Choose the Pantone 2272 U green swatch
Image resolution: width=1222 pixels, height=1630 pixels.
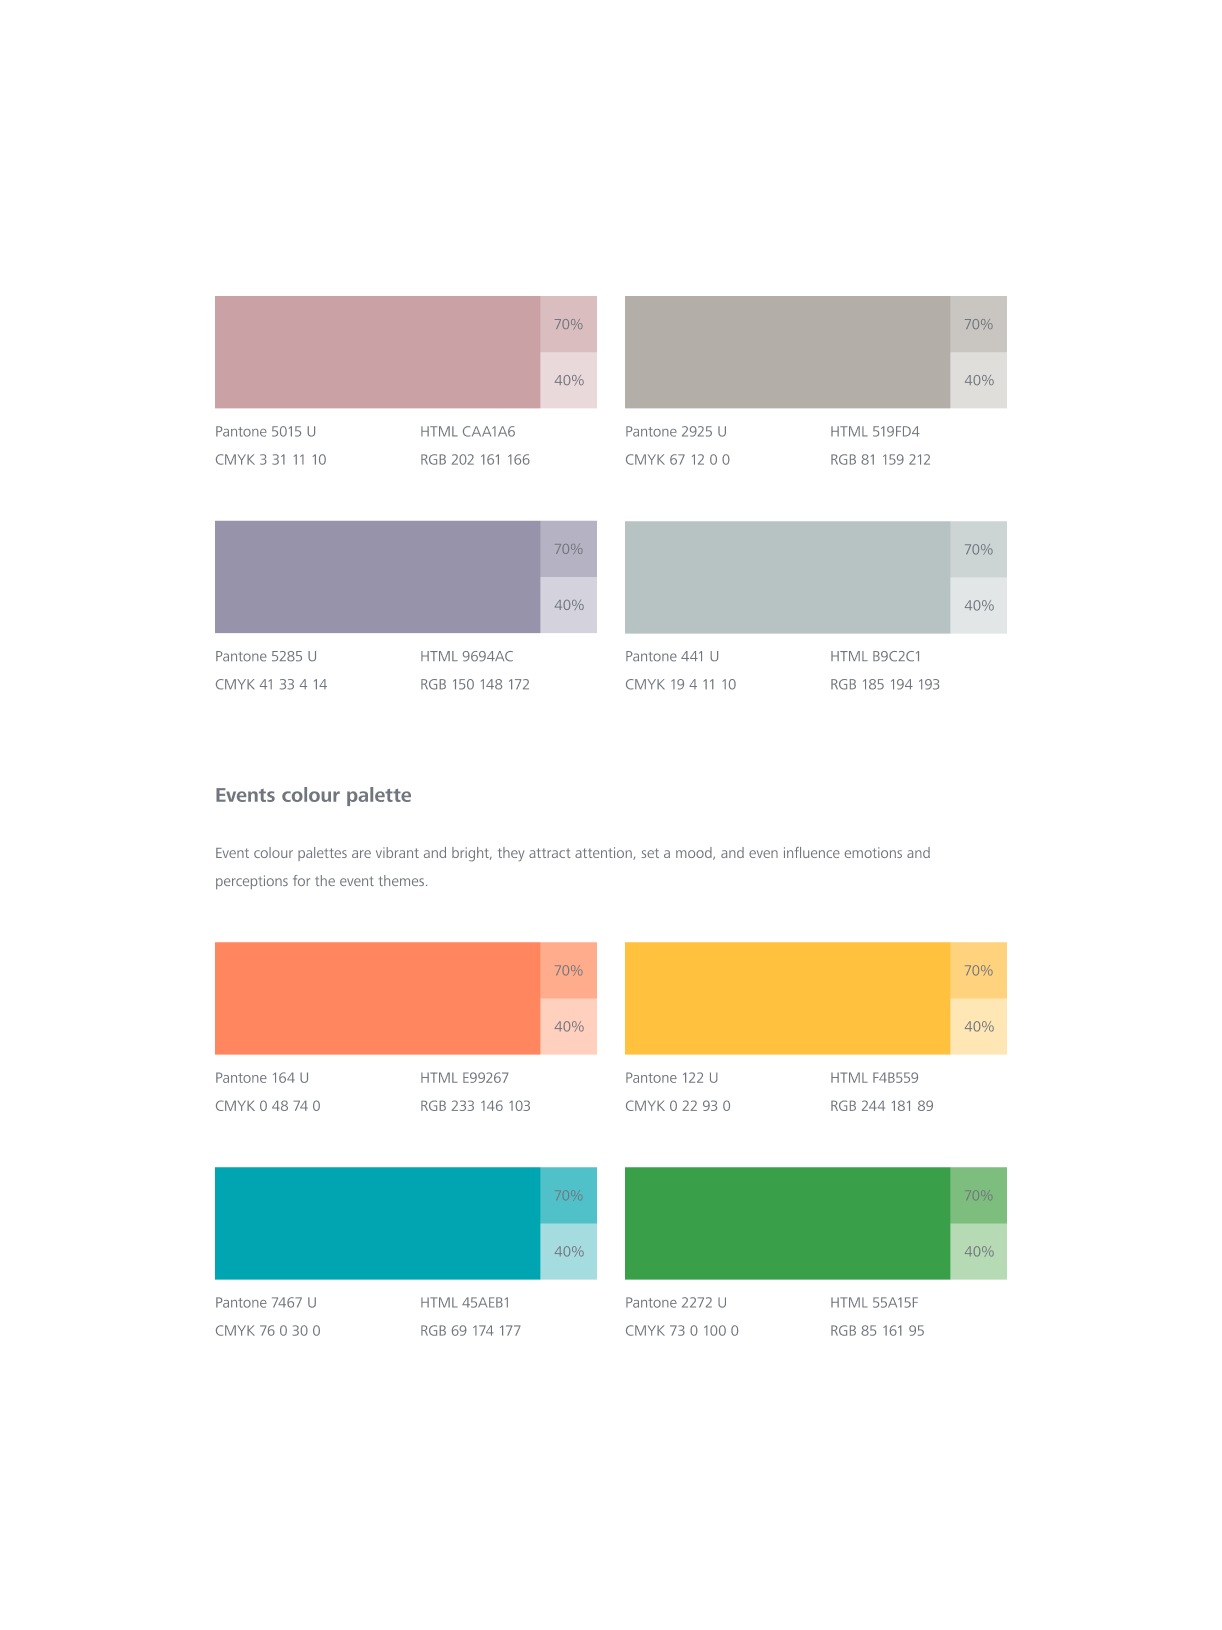click(788, 1223)
